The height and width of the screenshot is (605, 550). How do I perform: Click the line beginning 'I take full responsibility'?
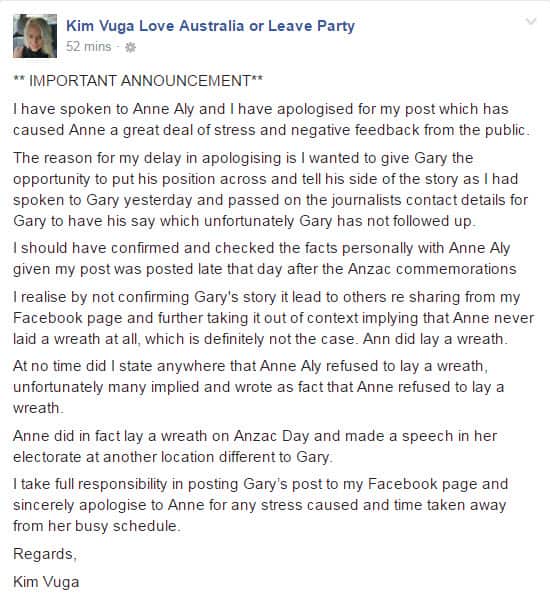coord(261,484)
